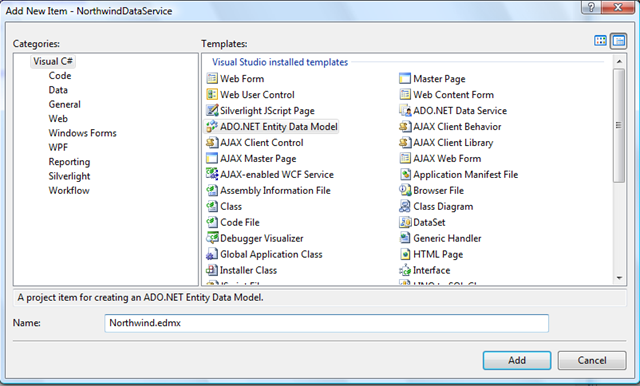Choose the AJAX Client Behavior icon

click(x=405, y=126)
